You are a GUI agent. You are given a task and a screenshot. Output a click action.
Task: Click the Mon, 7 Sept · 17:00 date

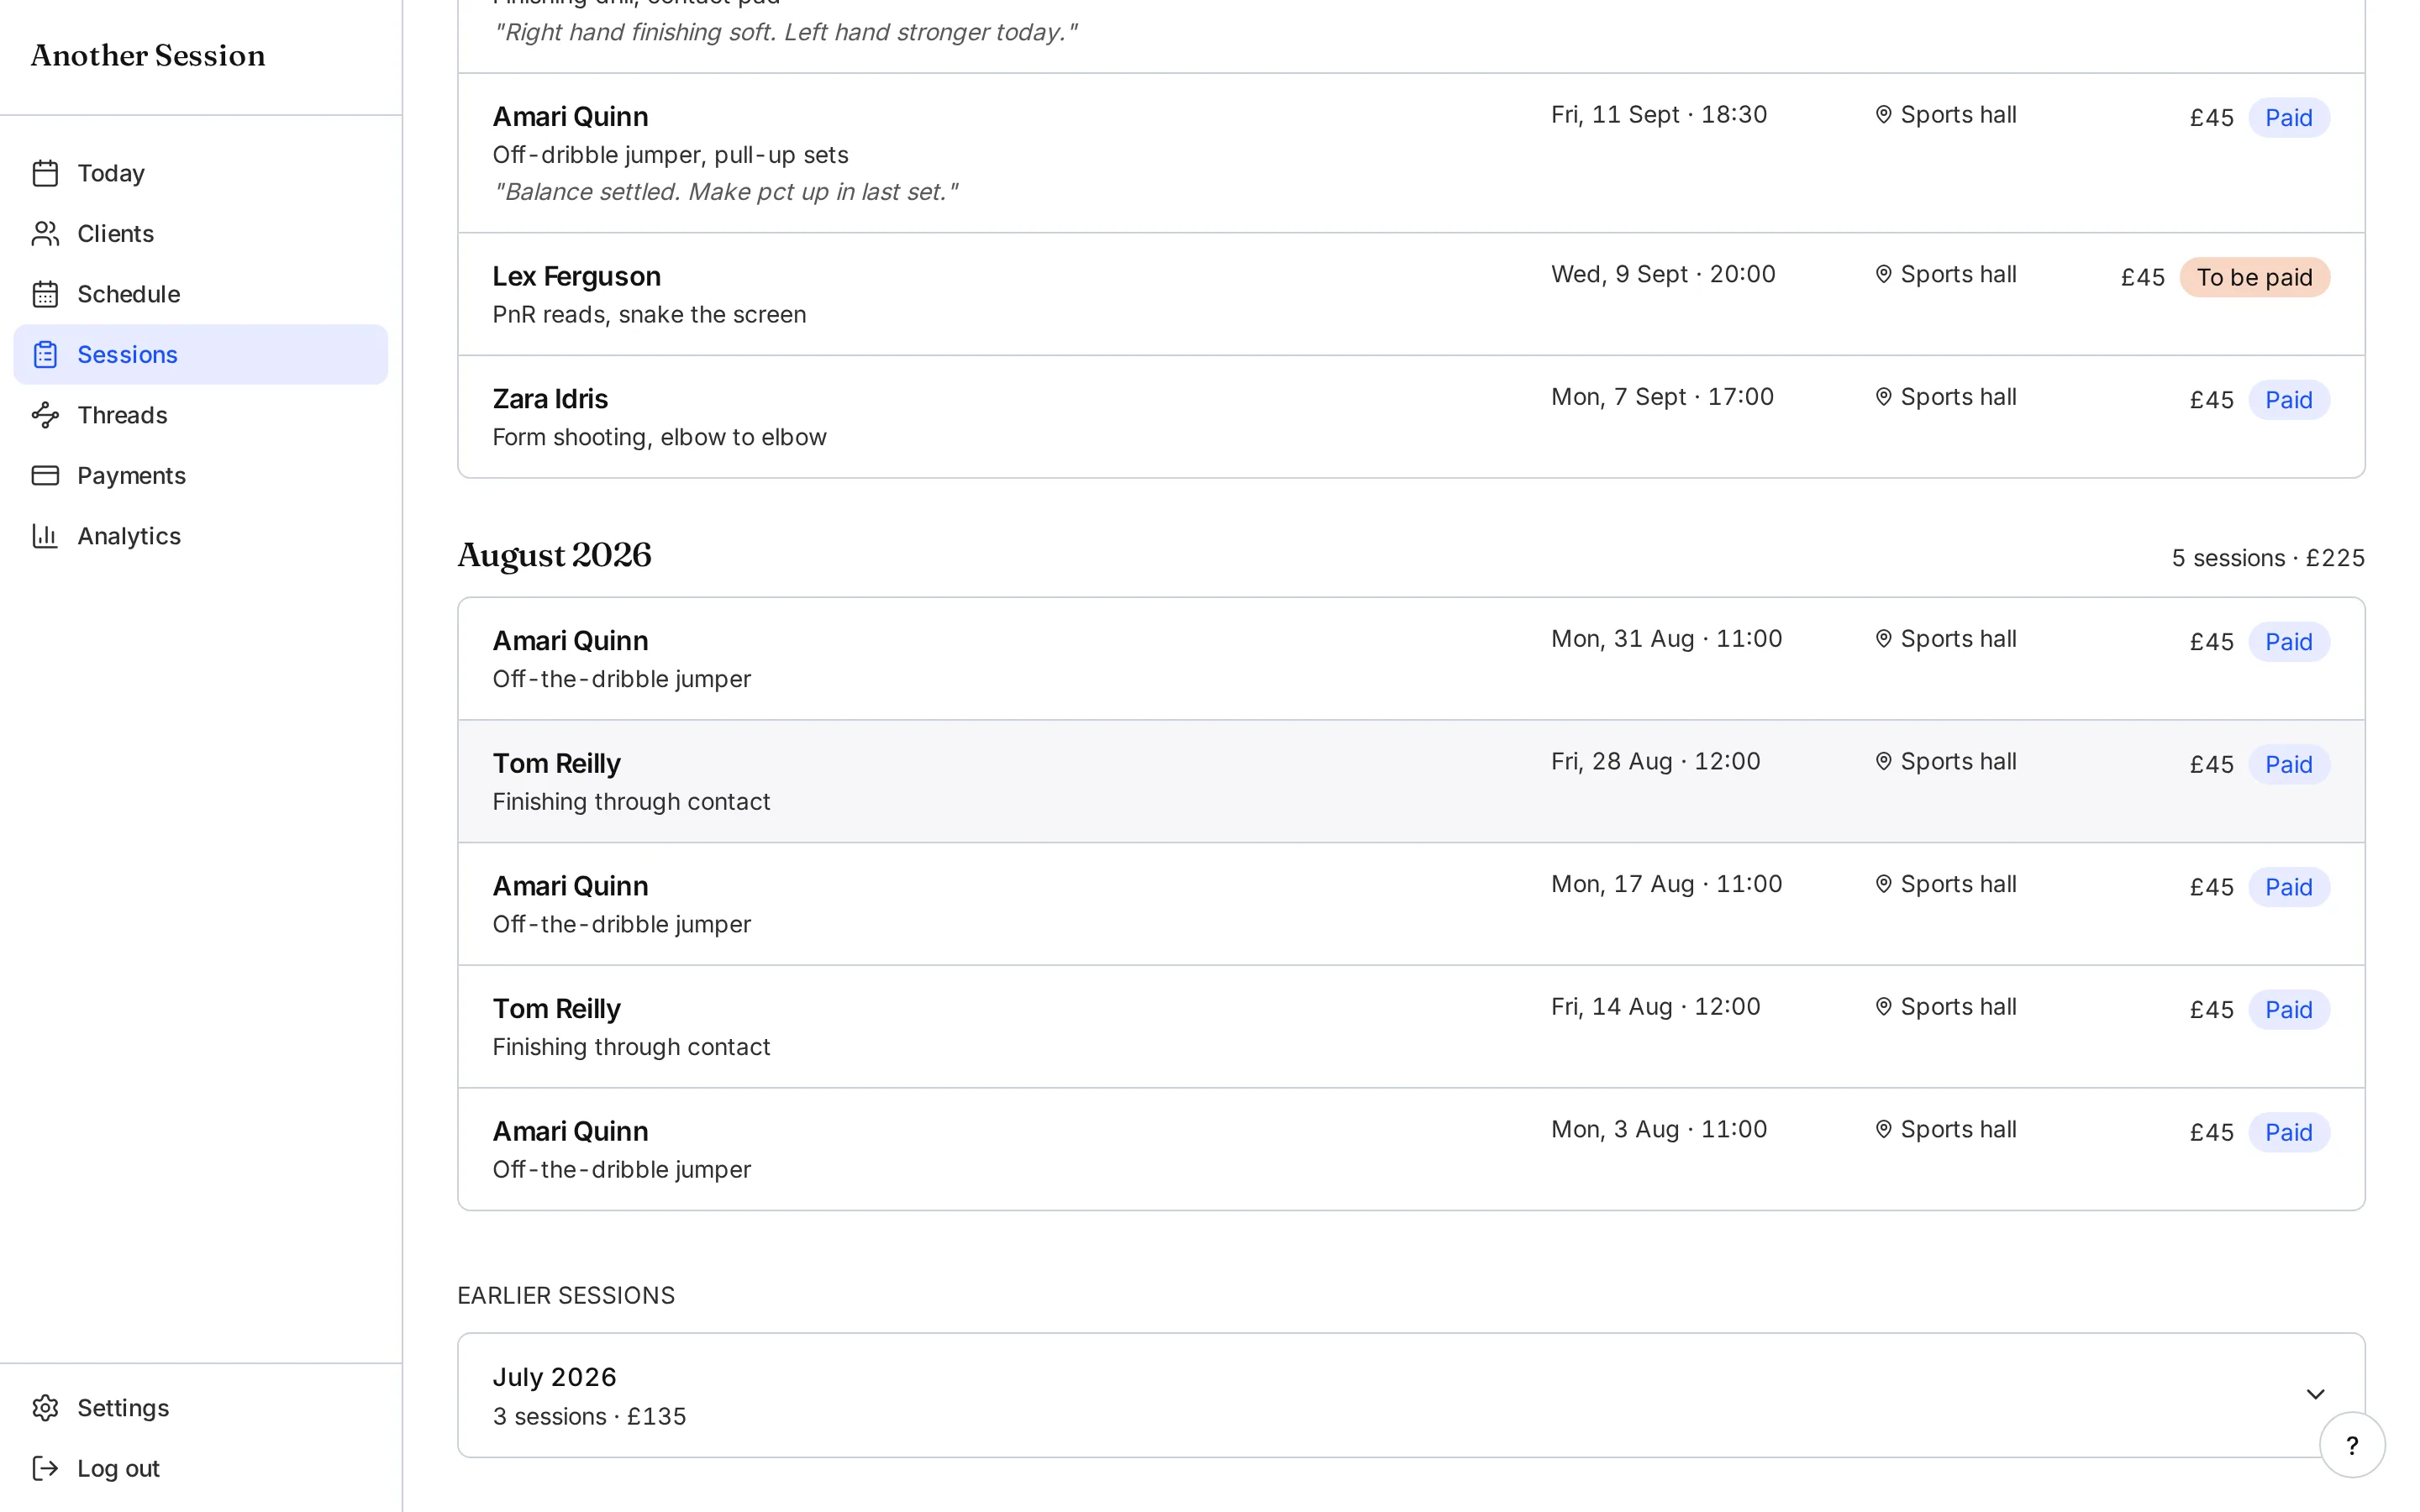point(1662,397)
